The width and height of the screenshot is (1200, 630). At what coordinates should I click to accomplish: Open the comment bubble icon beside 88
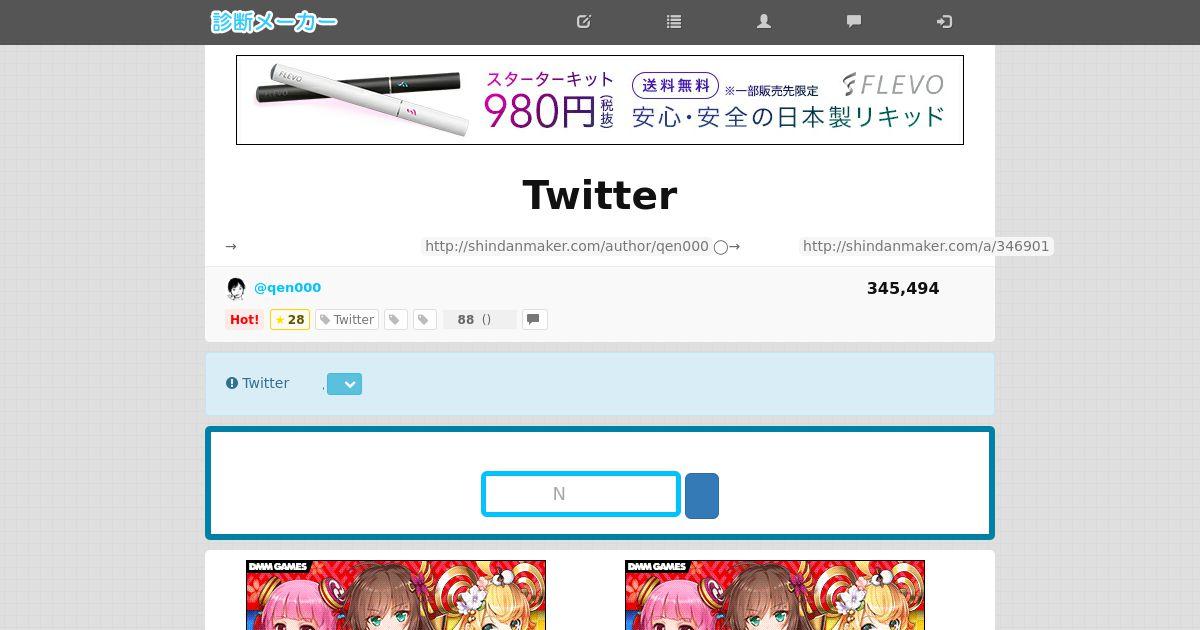click(x=535, y=320)
